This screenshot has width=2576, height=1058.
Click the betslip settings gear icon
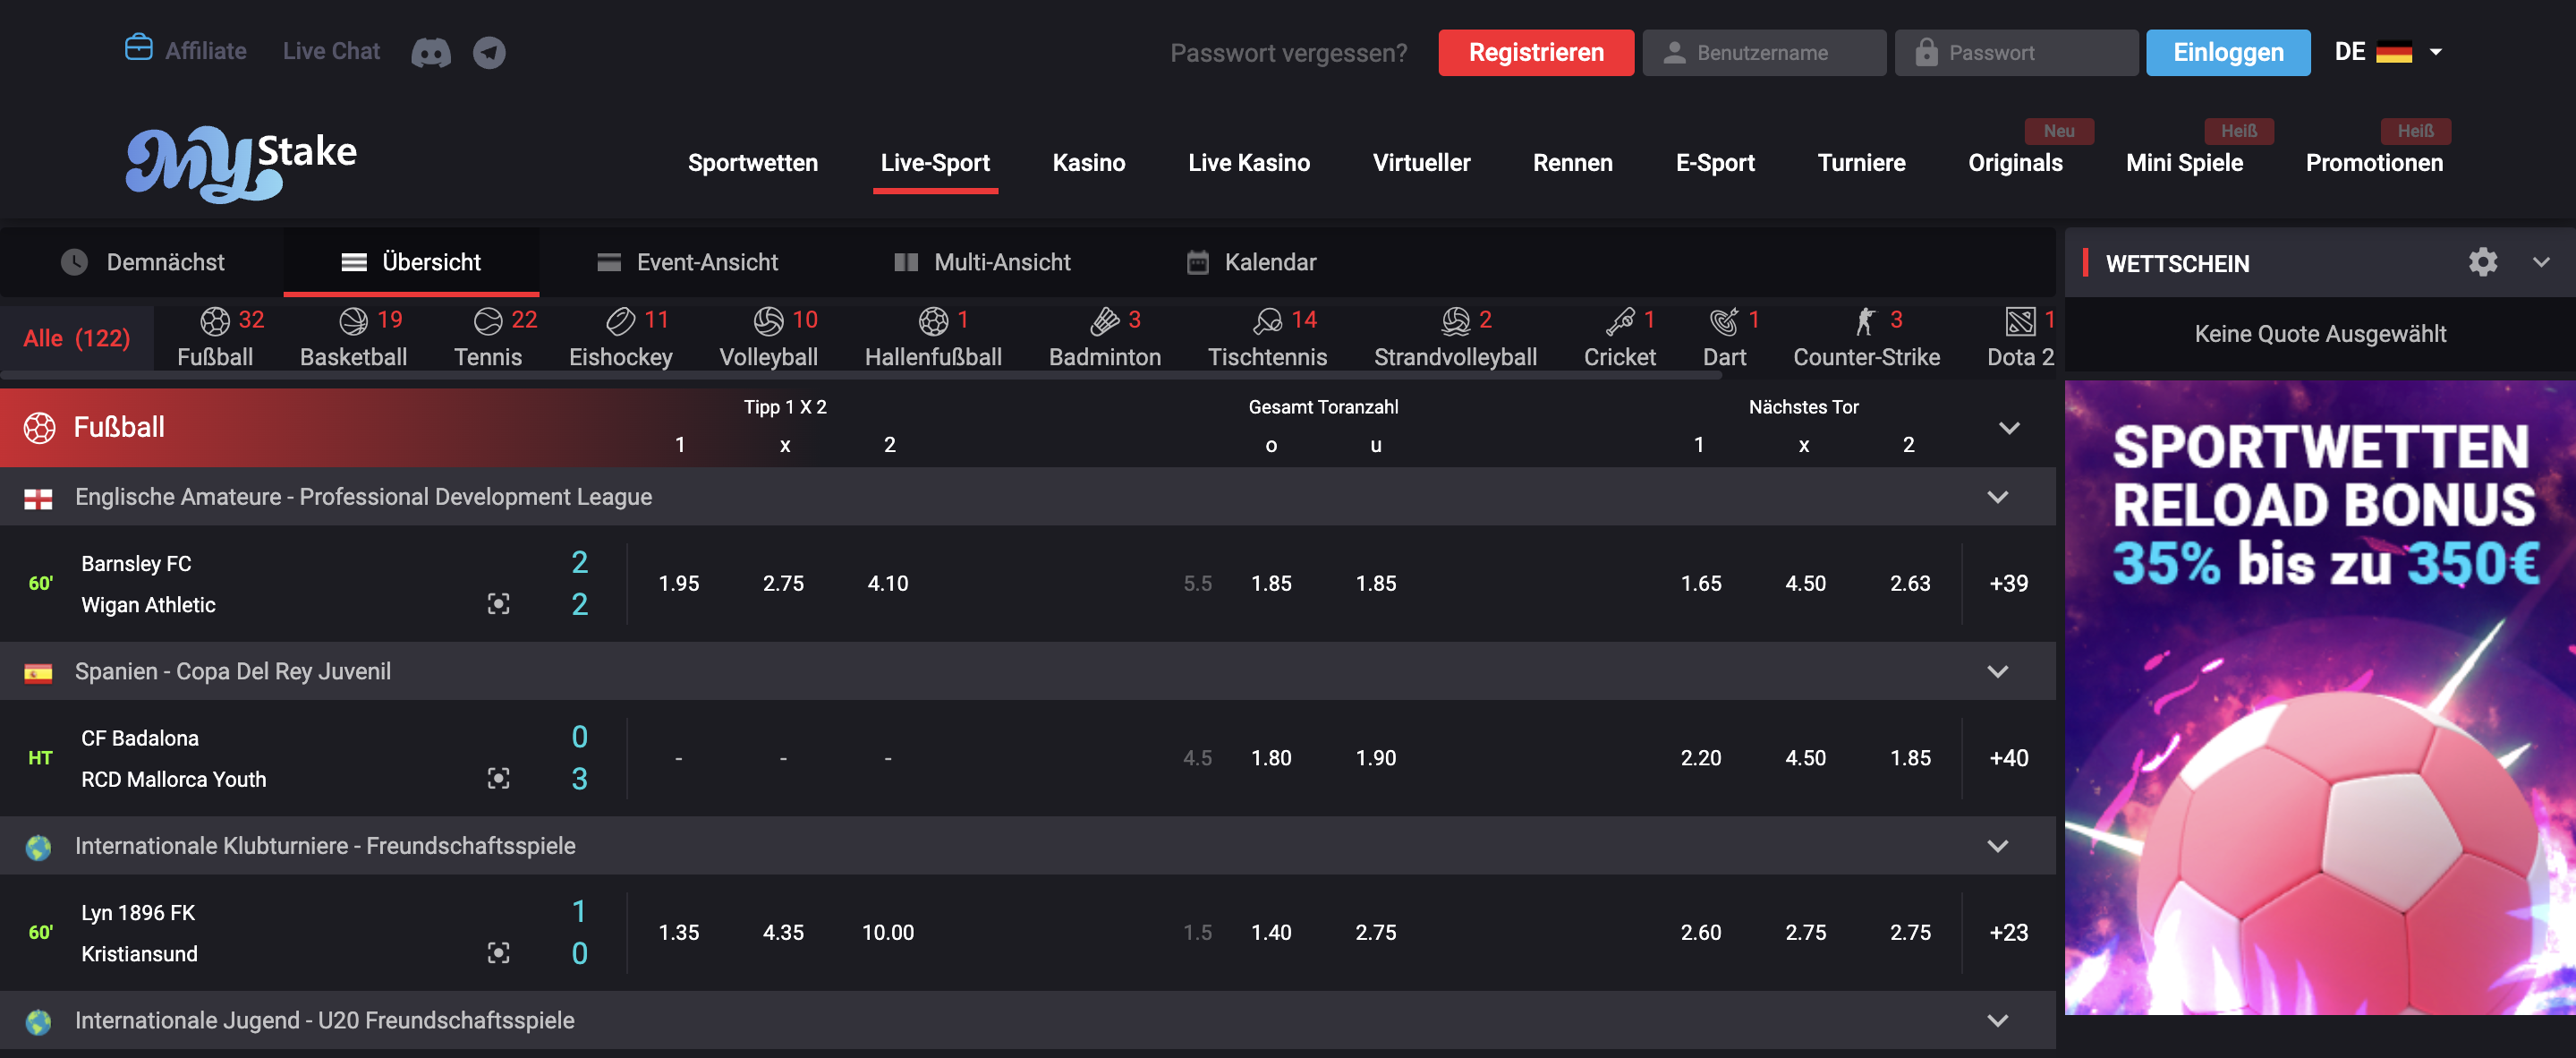[2482, 262]
